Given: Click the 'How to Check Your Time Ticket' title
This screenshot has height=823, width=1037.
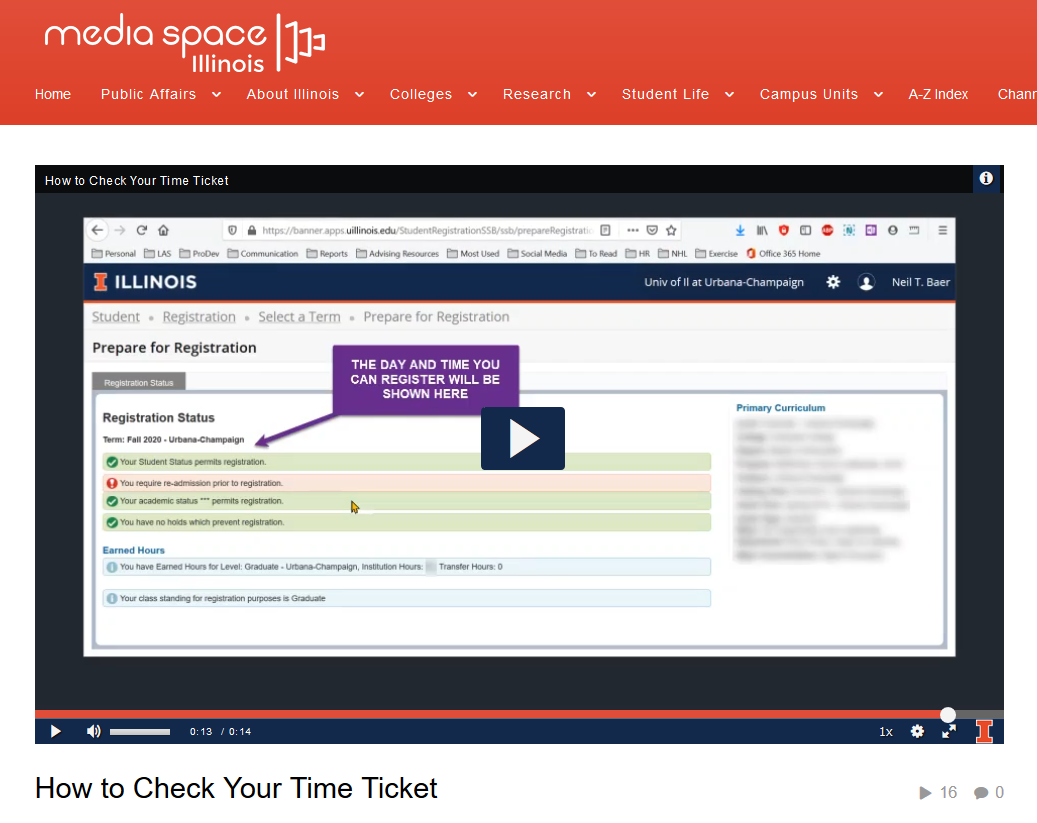Looking at the screenshot, I should pyautogui.click(x=236, y=788).
